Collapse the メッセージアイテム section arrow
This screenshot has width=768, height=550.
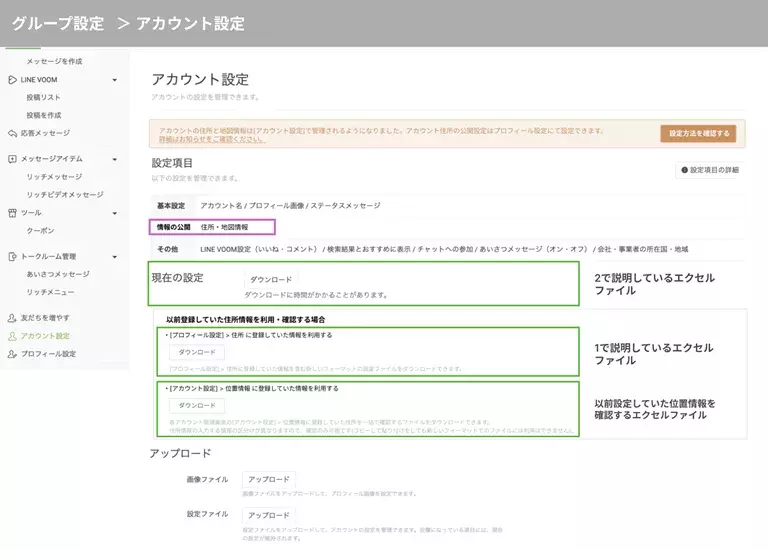tap(115, 159)
